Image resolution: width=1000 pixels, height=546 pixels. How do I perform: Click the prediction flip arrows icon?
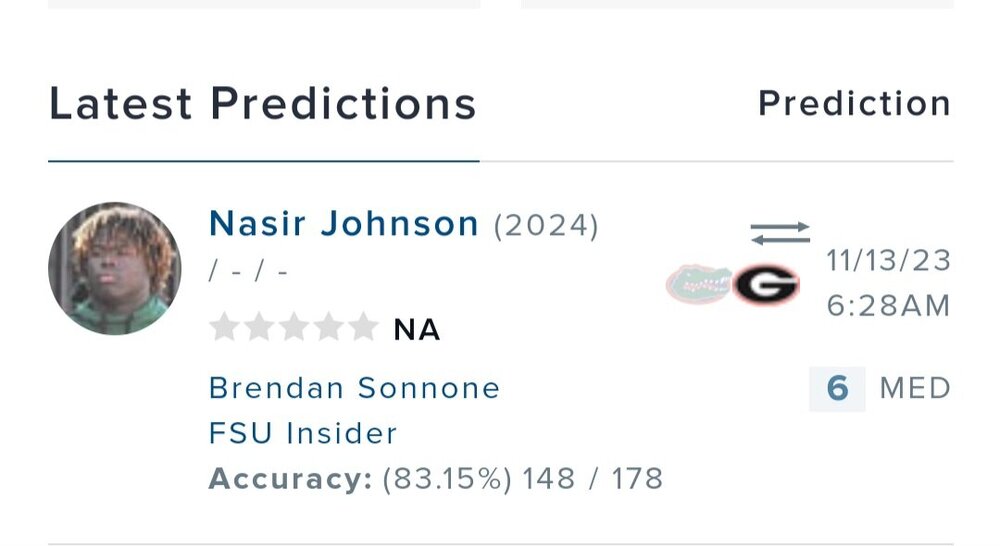click(780, 233)
